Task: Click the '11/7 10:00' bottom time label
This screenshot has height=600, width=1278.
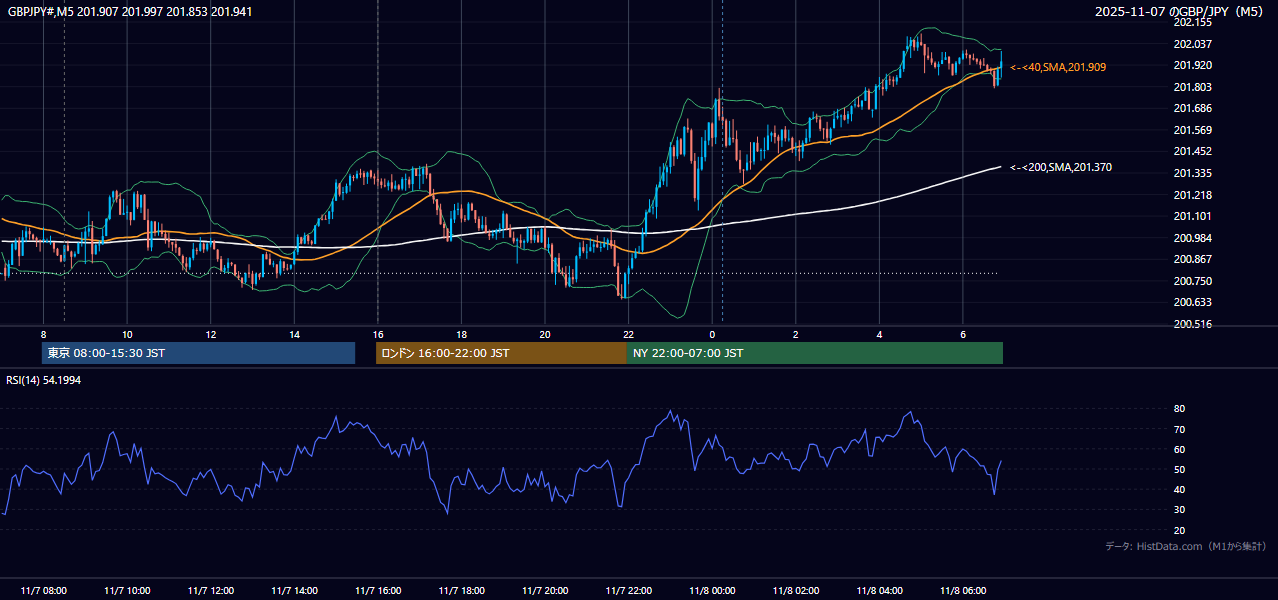Action: tap(127, 591)
